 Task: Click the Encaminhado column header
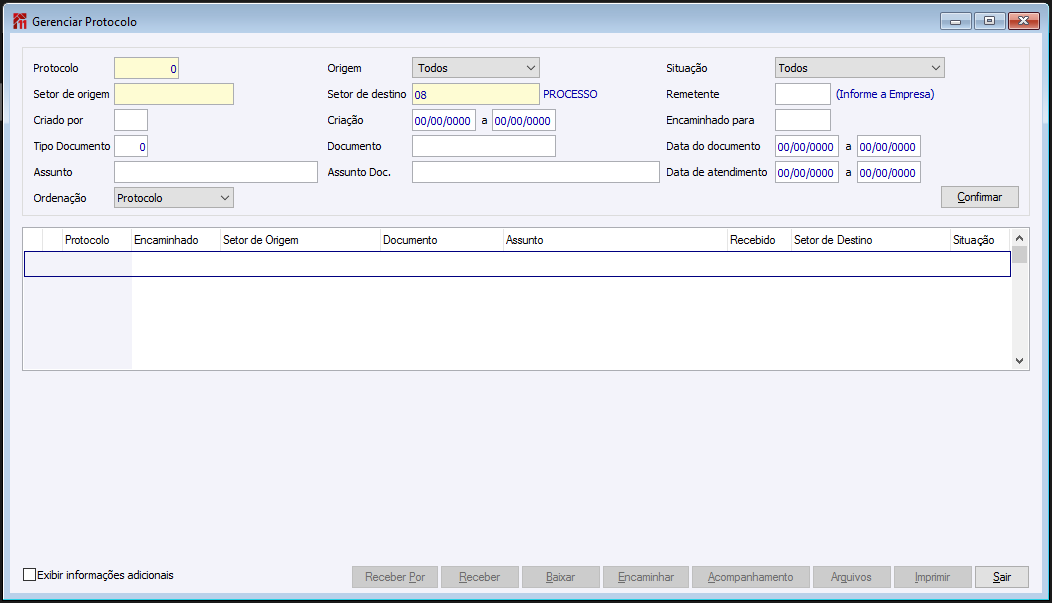pos(176,240)
